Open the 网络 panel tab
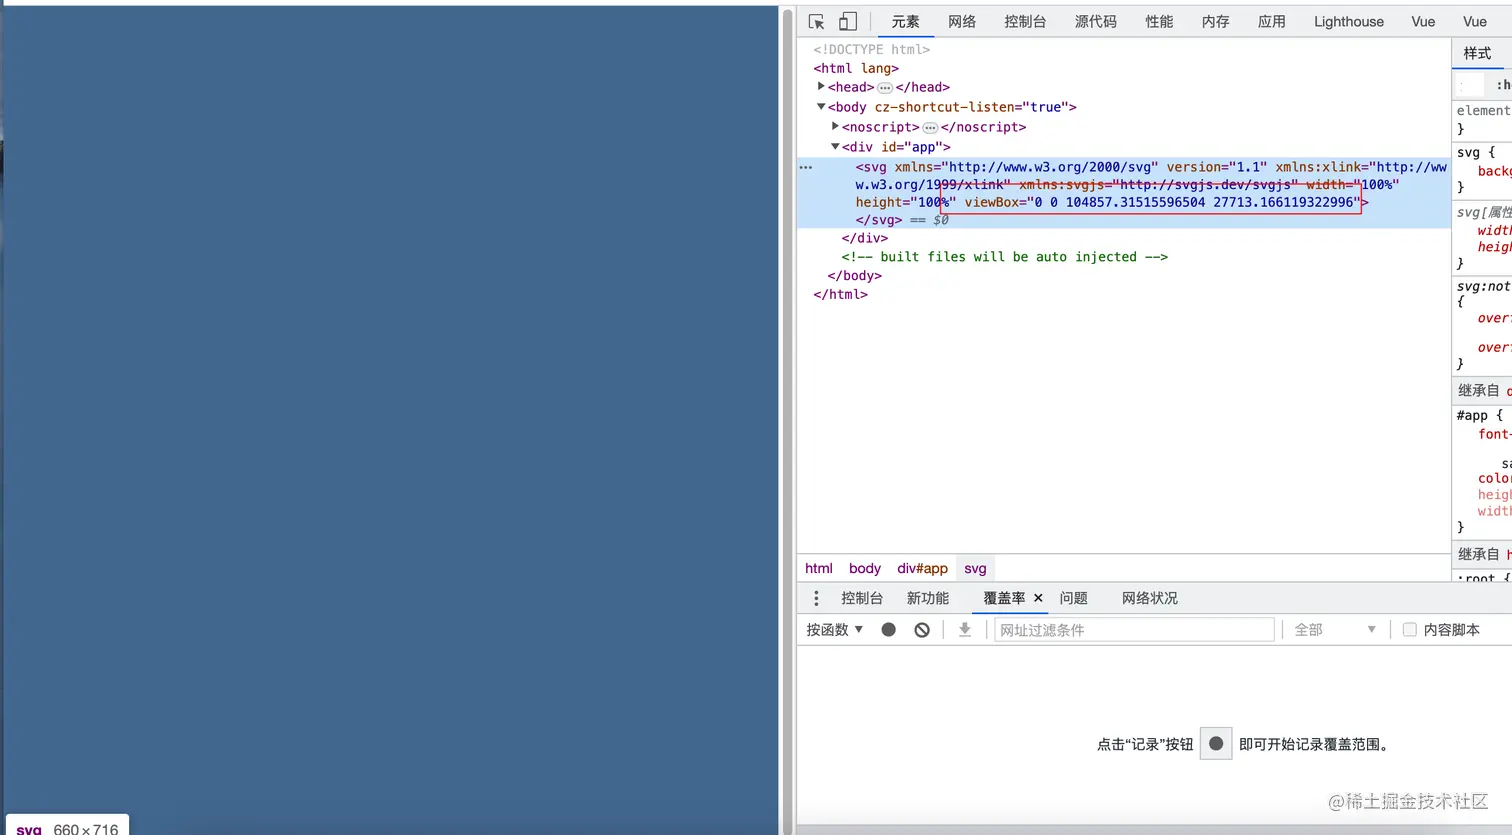 point(962,22)
